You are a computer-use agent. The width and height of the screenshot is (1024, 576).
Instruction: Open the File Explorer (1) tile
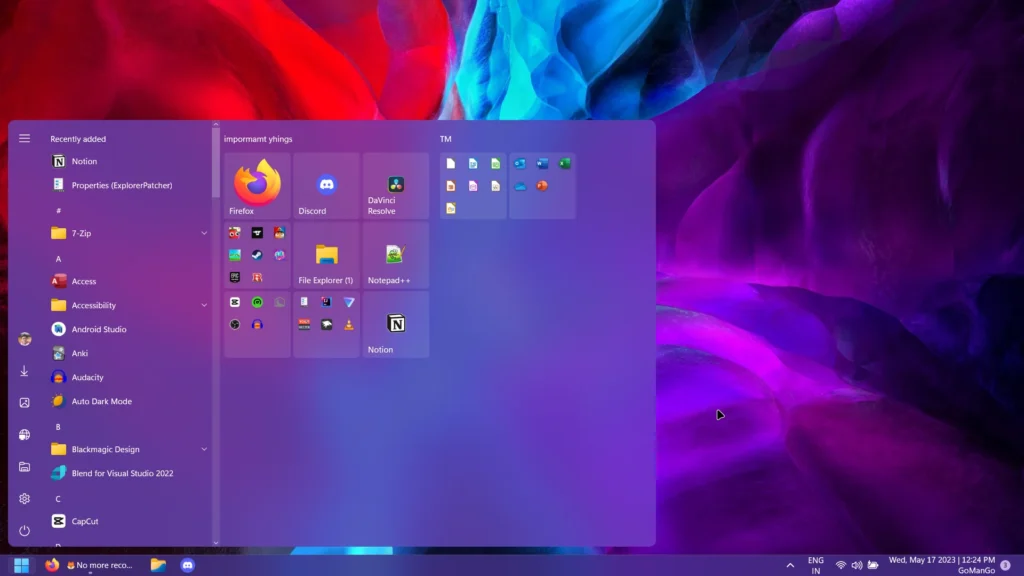[x=327, y=255]
